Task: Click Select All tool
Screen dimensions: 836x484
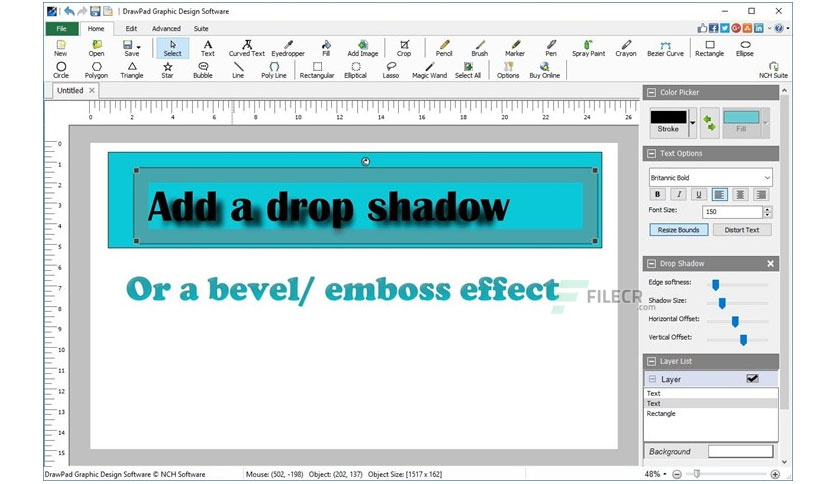Action: point(468,70)
